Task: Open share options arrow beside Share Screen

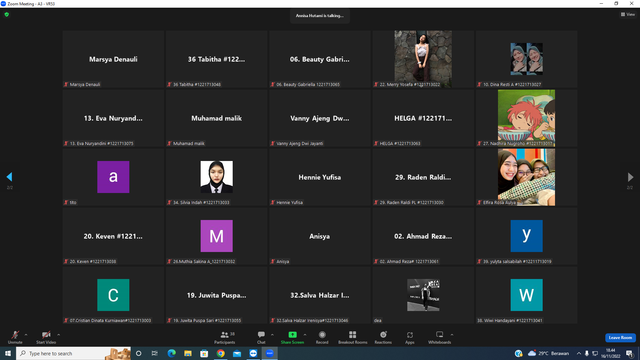Action: click(x=305, y=335)
